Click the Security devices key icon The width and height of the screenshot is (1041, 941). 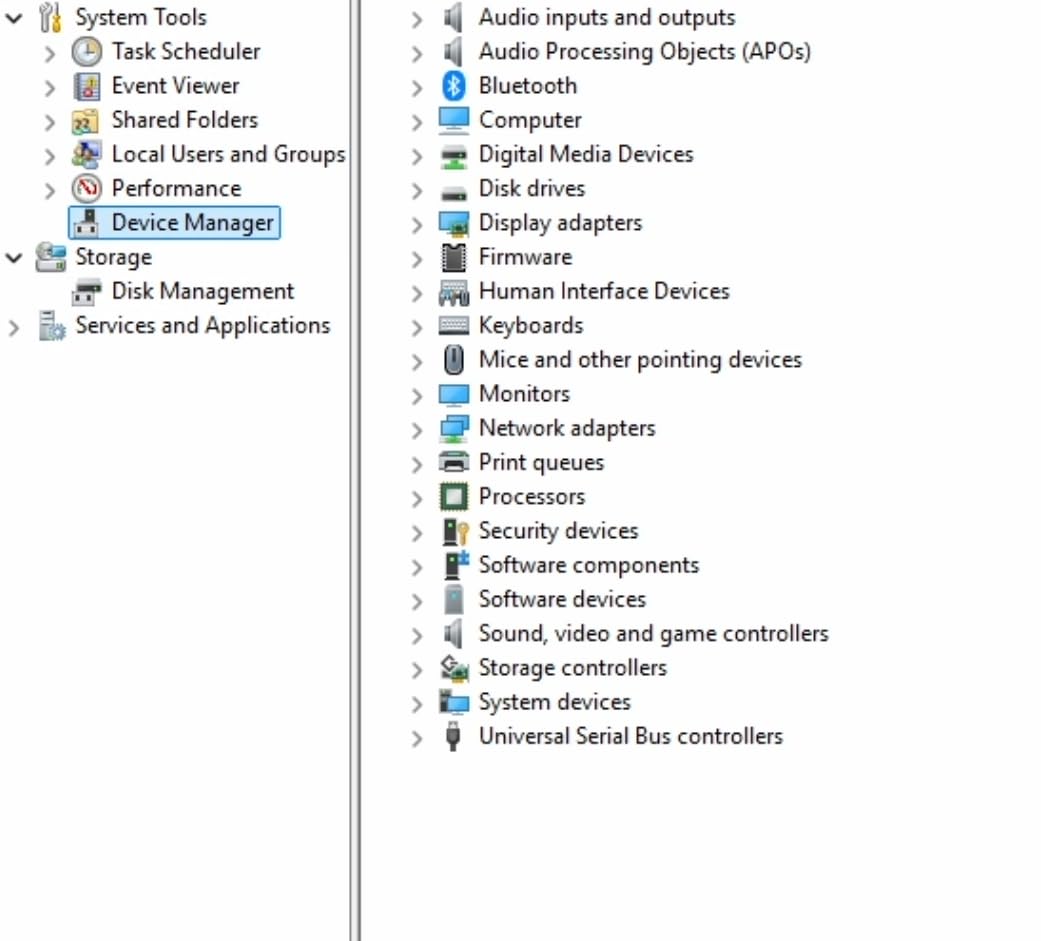[x=453, y=531]
